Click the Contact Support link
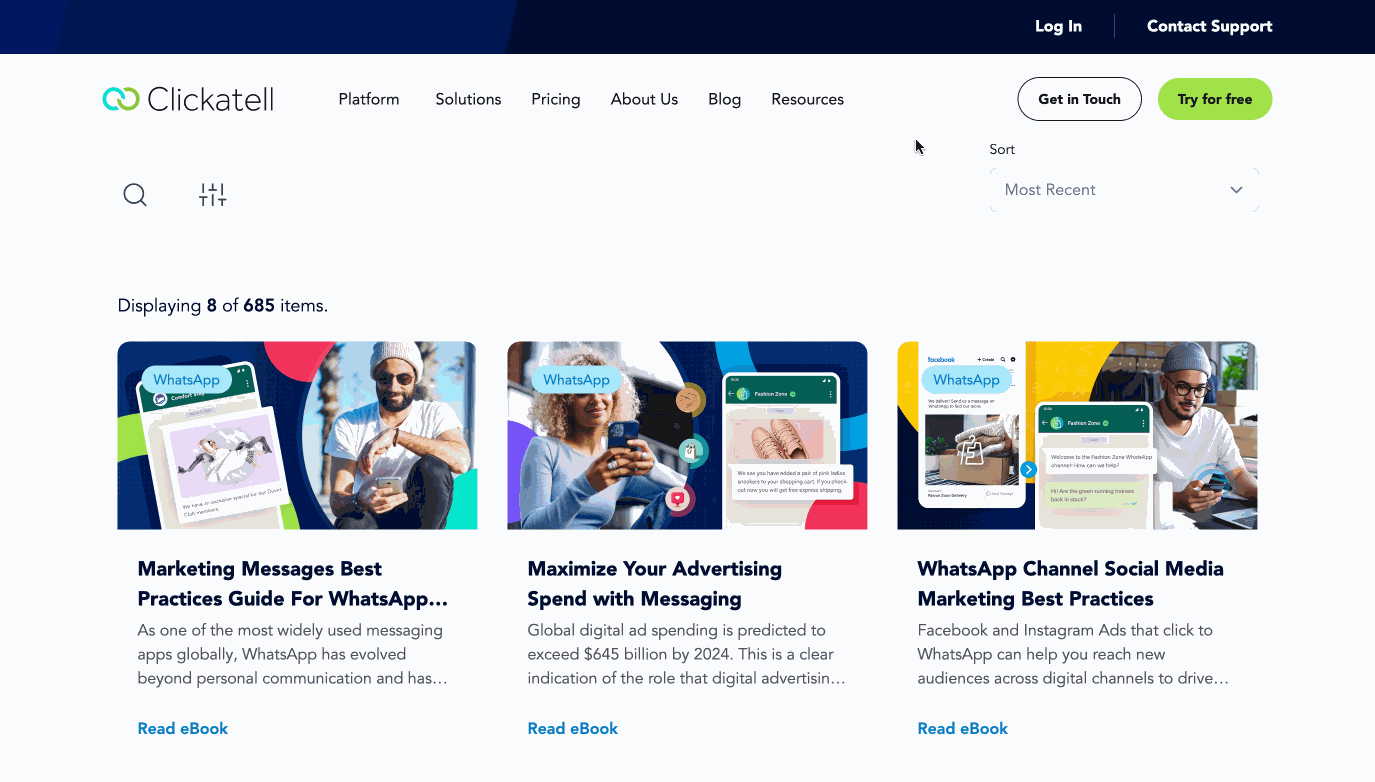The width and height of the screenshot is (1375, 782). tap(1210, 26)
